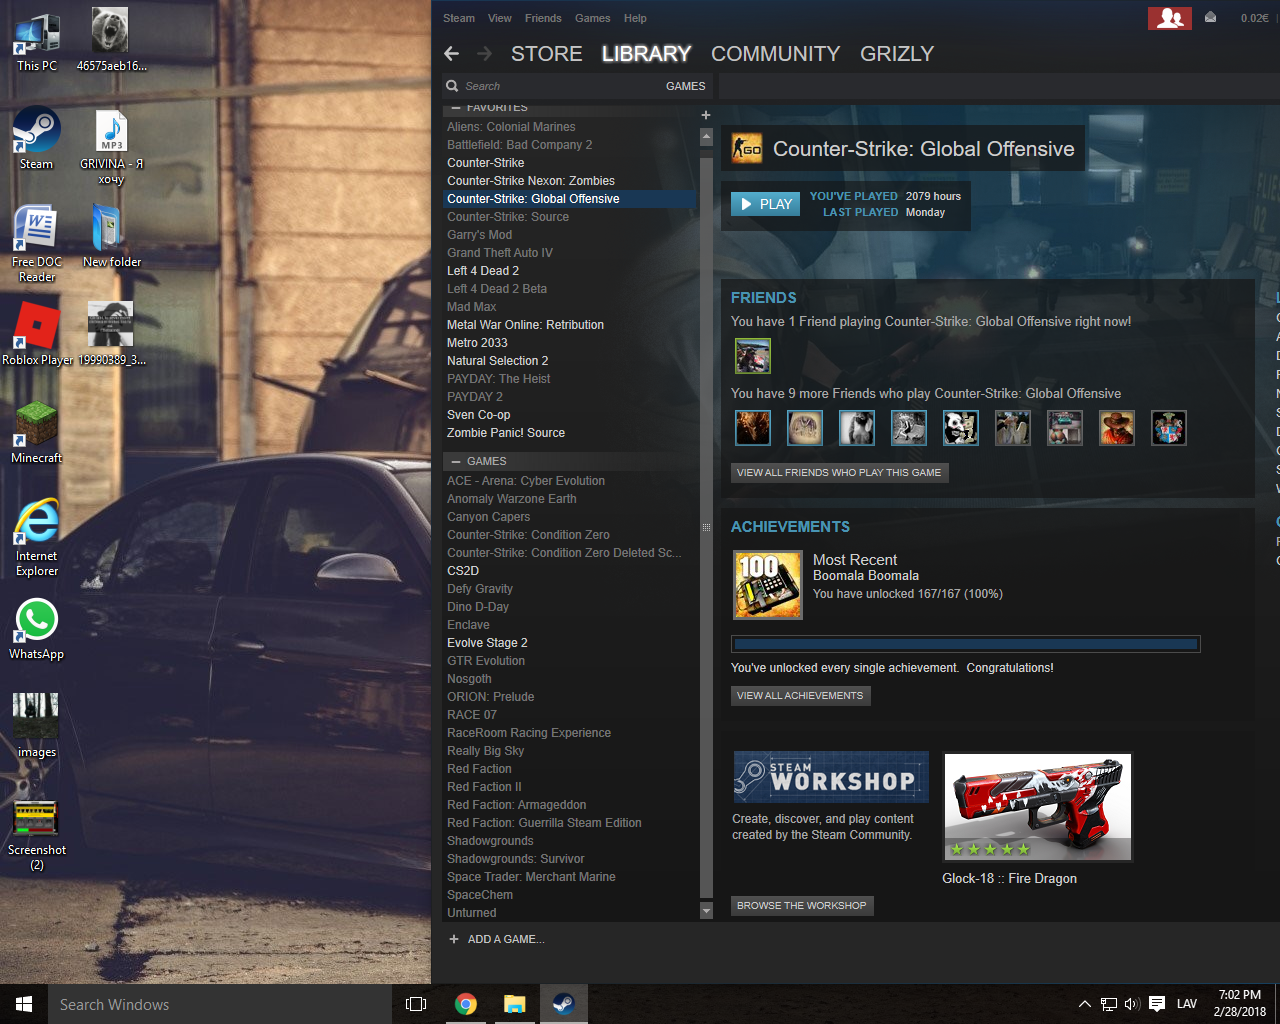Image resolution: width=1280 pixels, height=1024 pixels.
Task: Click the wallet balance 0.02€
Action: coord(1254,18)
